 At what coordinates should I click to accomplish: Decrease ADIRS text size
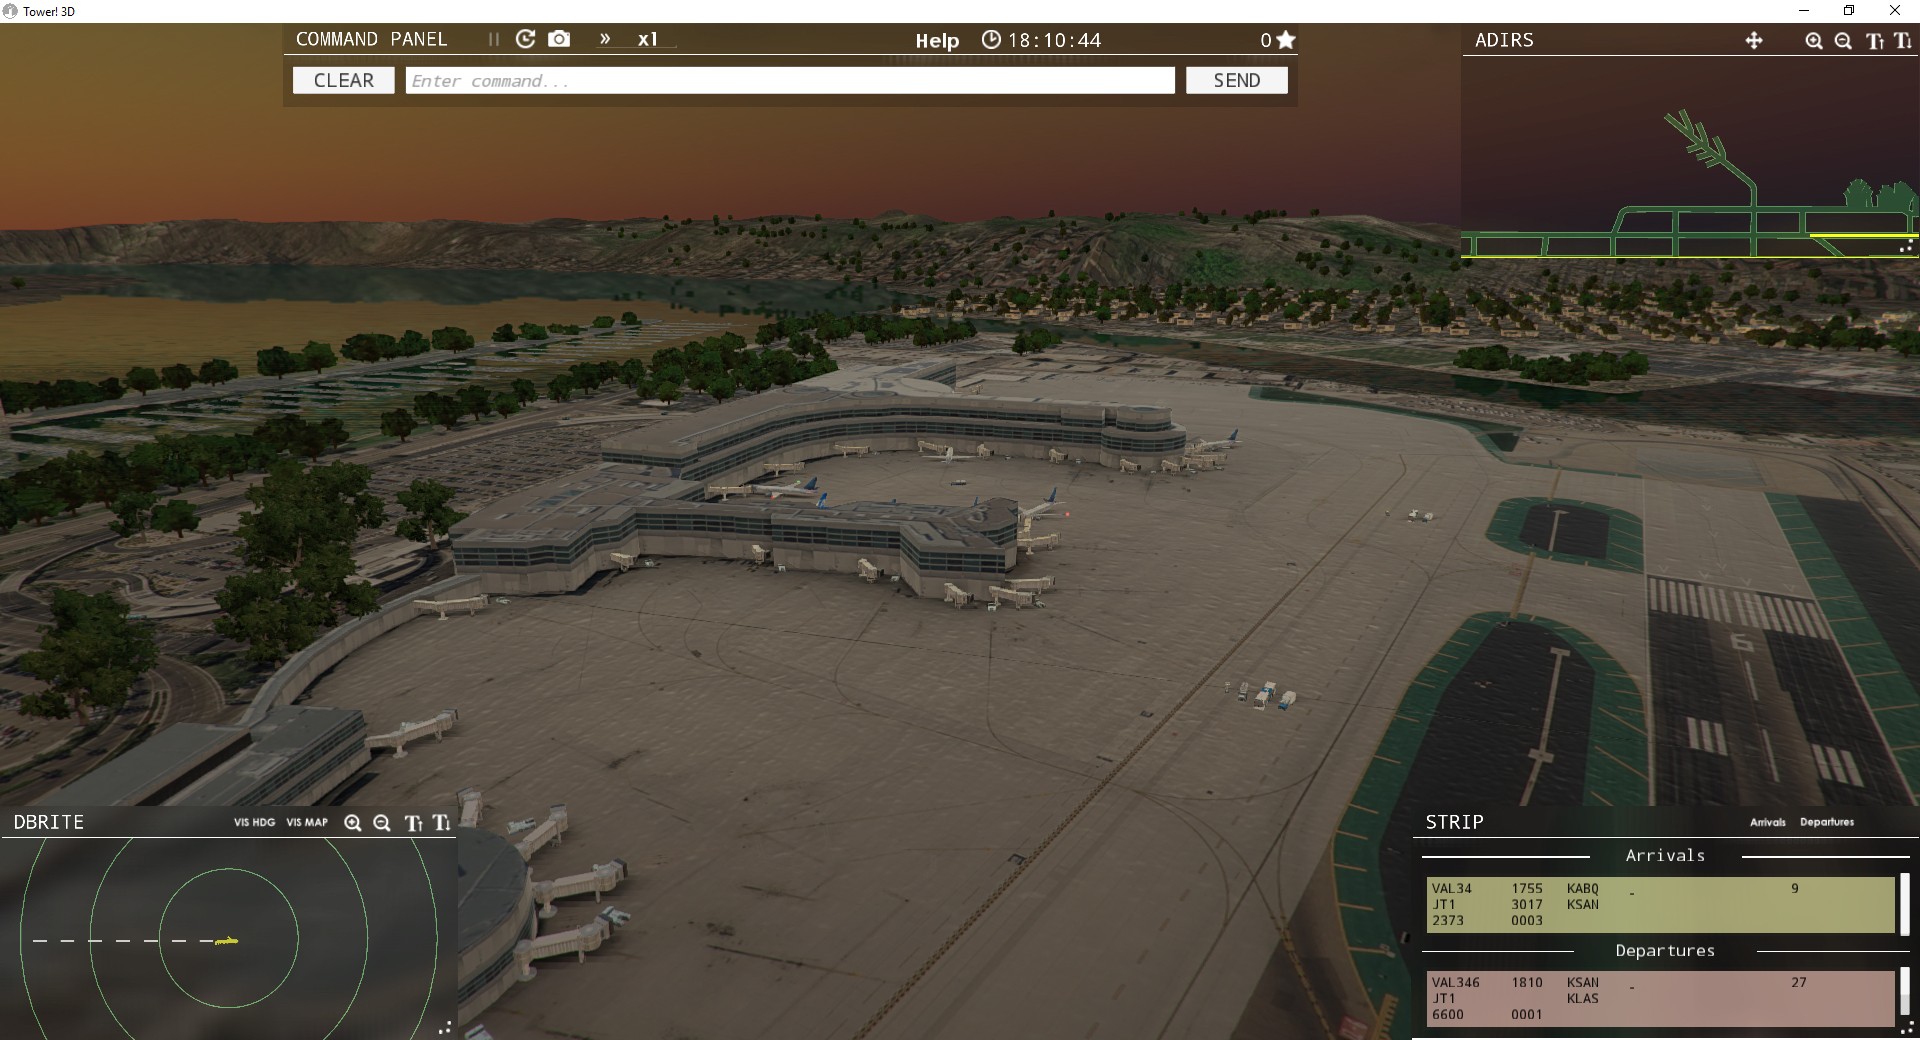pyautogui.click(x=1902, y=41)
